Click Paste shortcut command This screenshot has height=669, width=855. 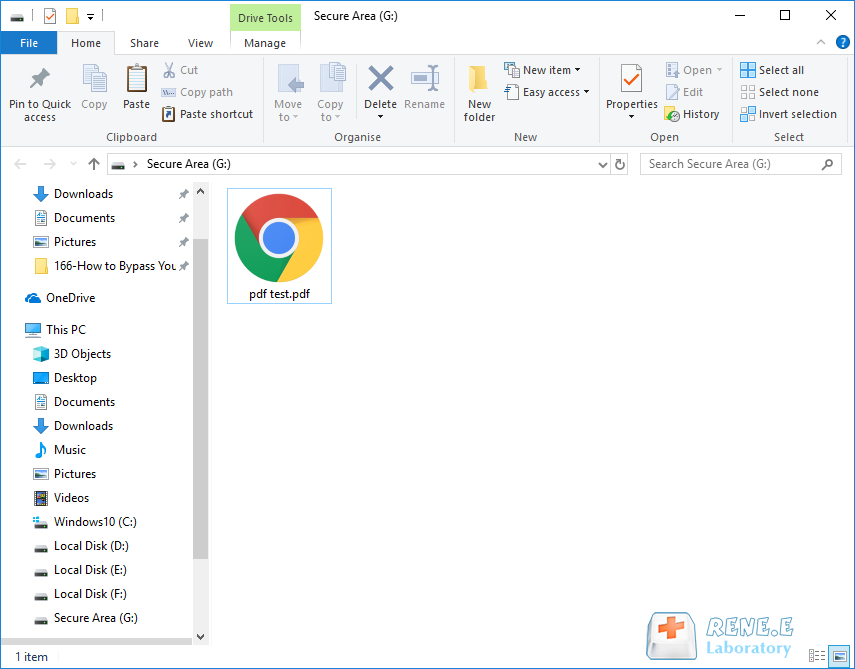208,114
